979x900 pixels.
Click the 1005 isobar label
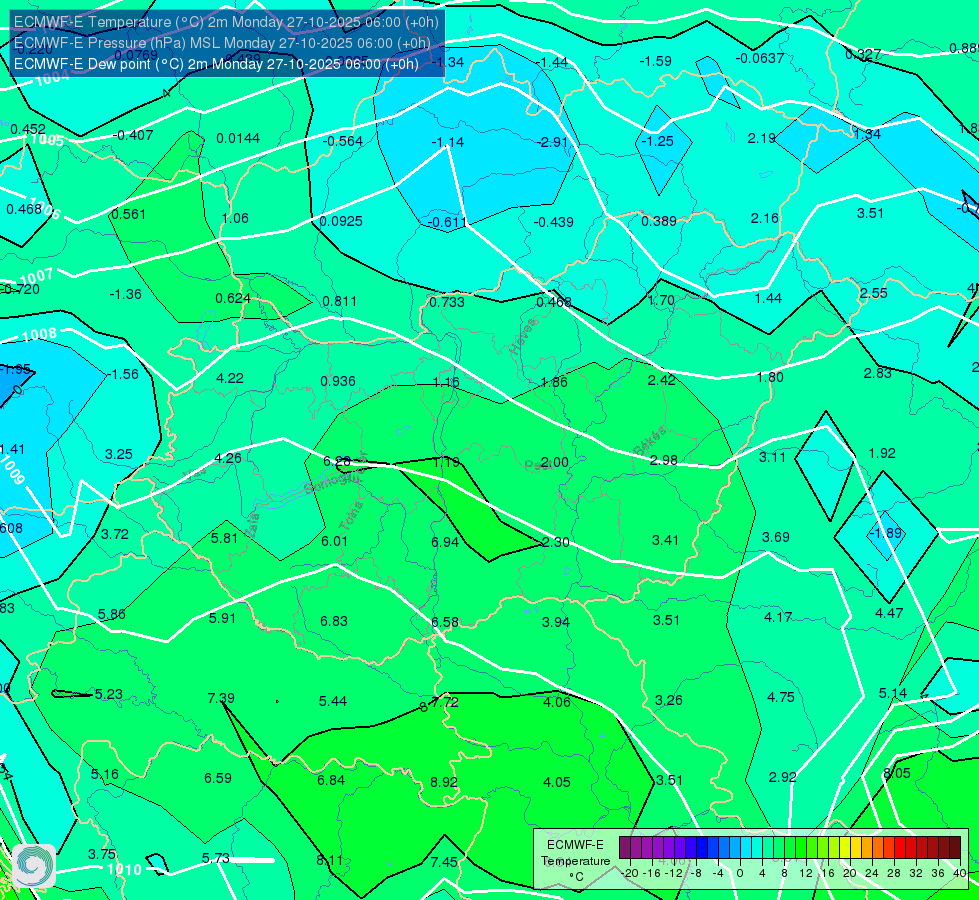point(47,139)
